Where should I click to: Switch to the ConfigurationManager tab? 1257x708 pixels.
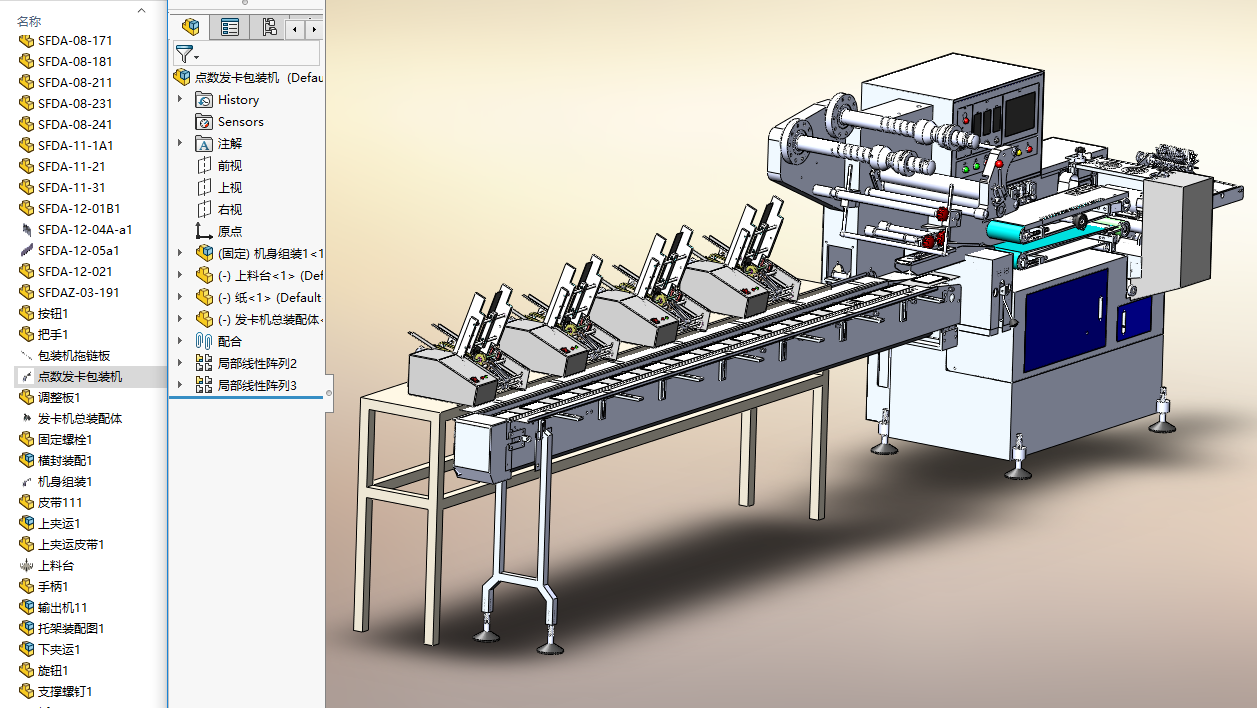click(x=269, y=27)
